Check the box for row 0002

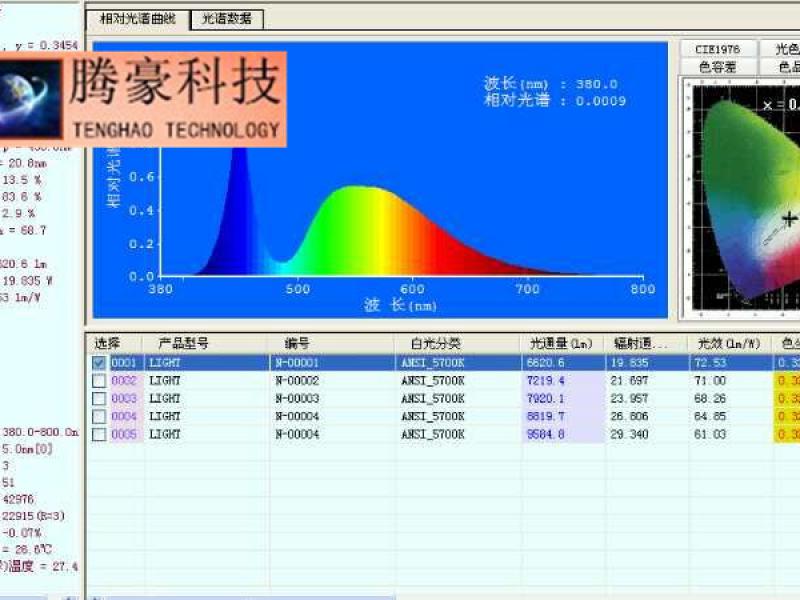tap(99, 381)
